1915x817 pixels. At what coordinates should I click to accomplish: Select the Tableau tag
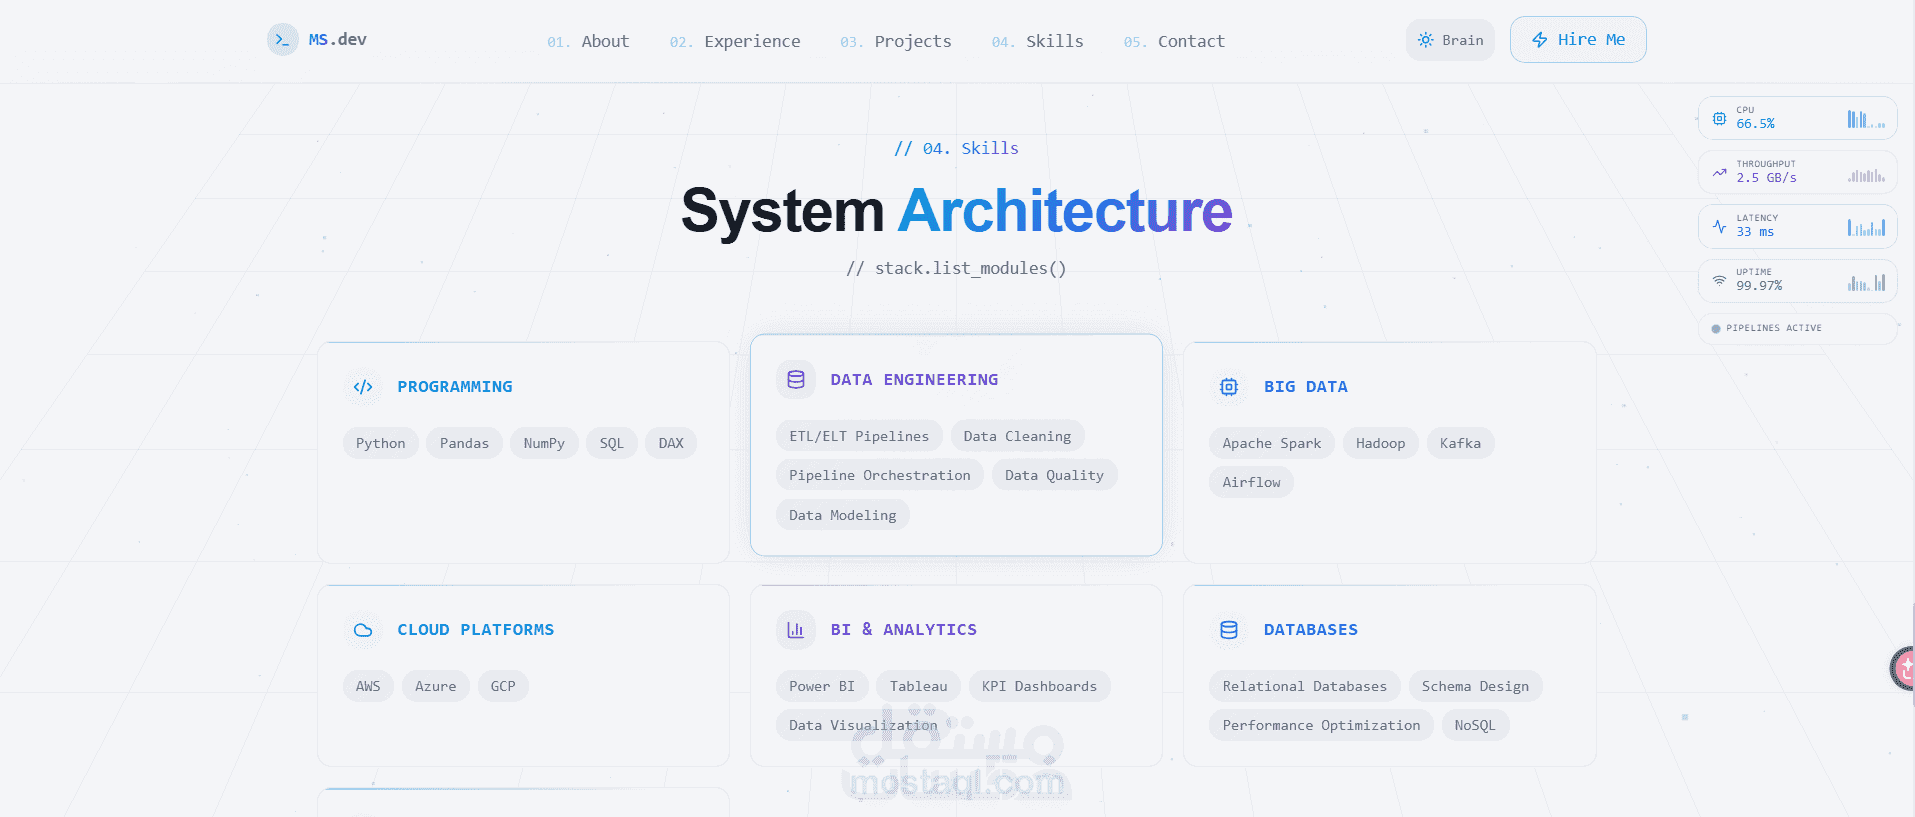[x=919, y=686]
